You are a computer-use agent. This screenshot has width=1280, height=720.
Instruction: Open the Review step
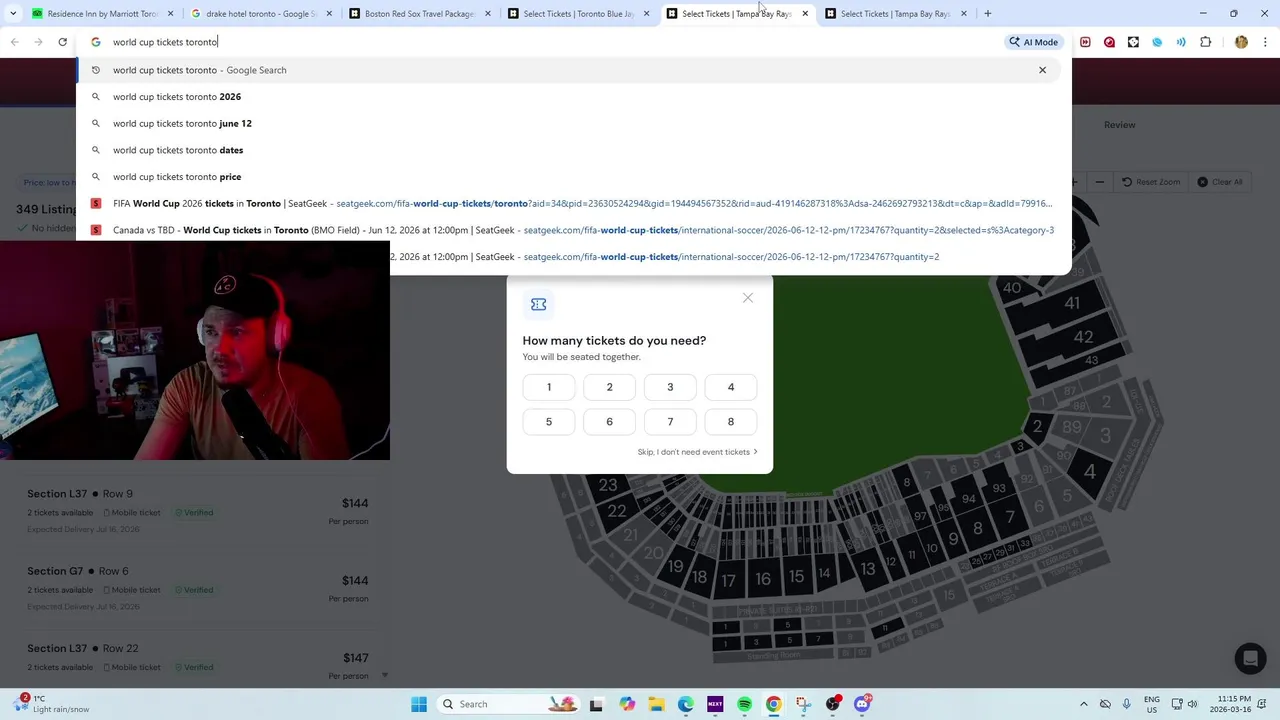point(1119,125)
